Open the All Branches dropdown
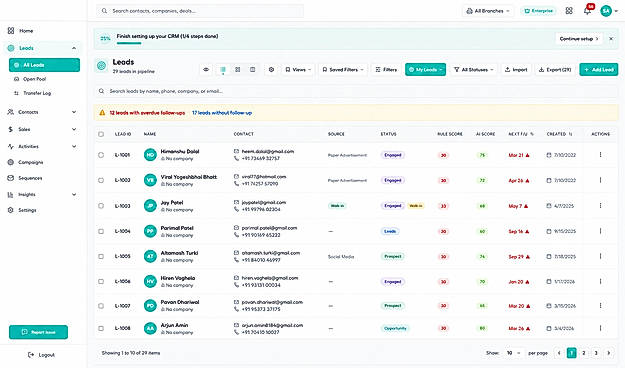Viewport: 625px width, 368px height. (488, 11)
